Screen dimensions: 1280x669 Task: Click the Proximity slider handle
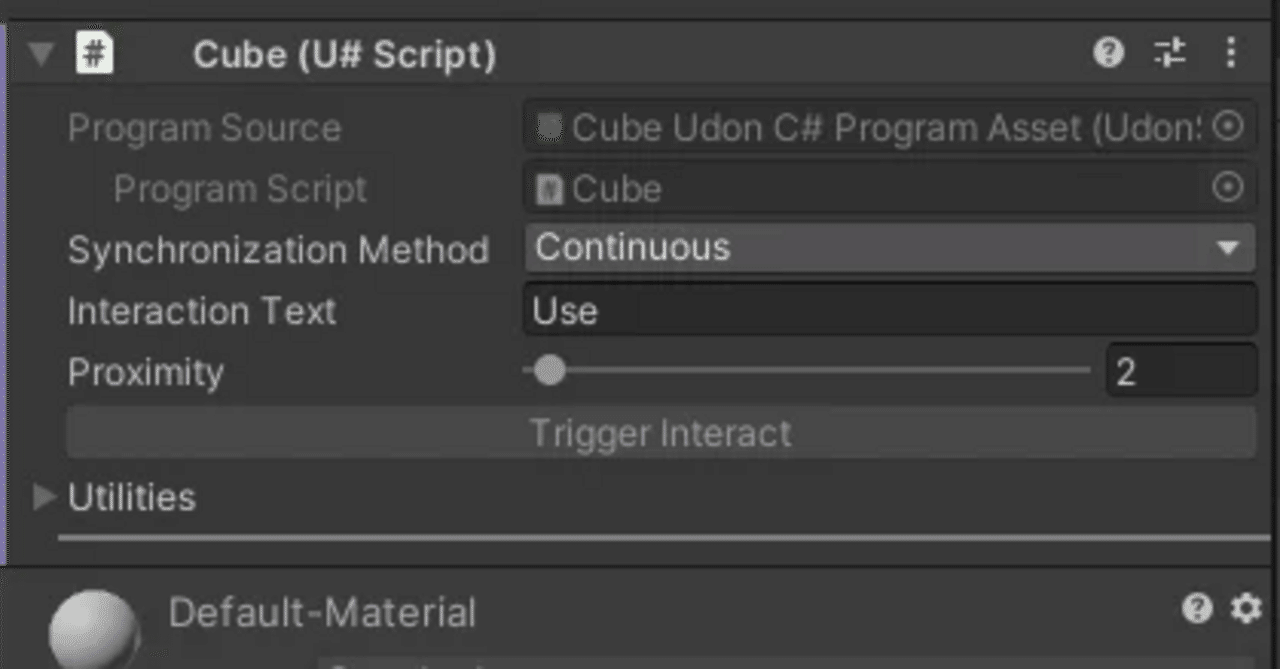549,371
